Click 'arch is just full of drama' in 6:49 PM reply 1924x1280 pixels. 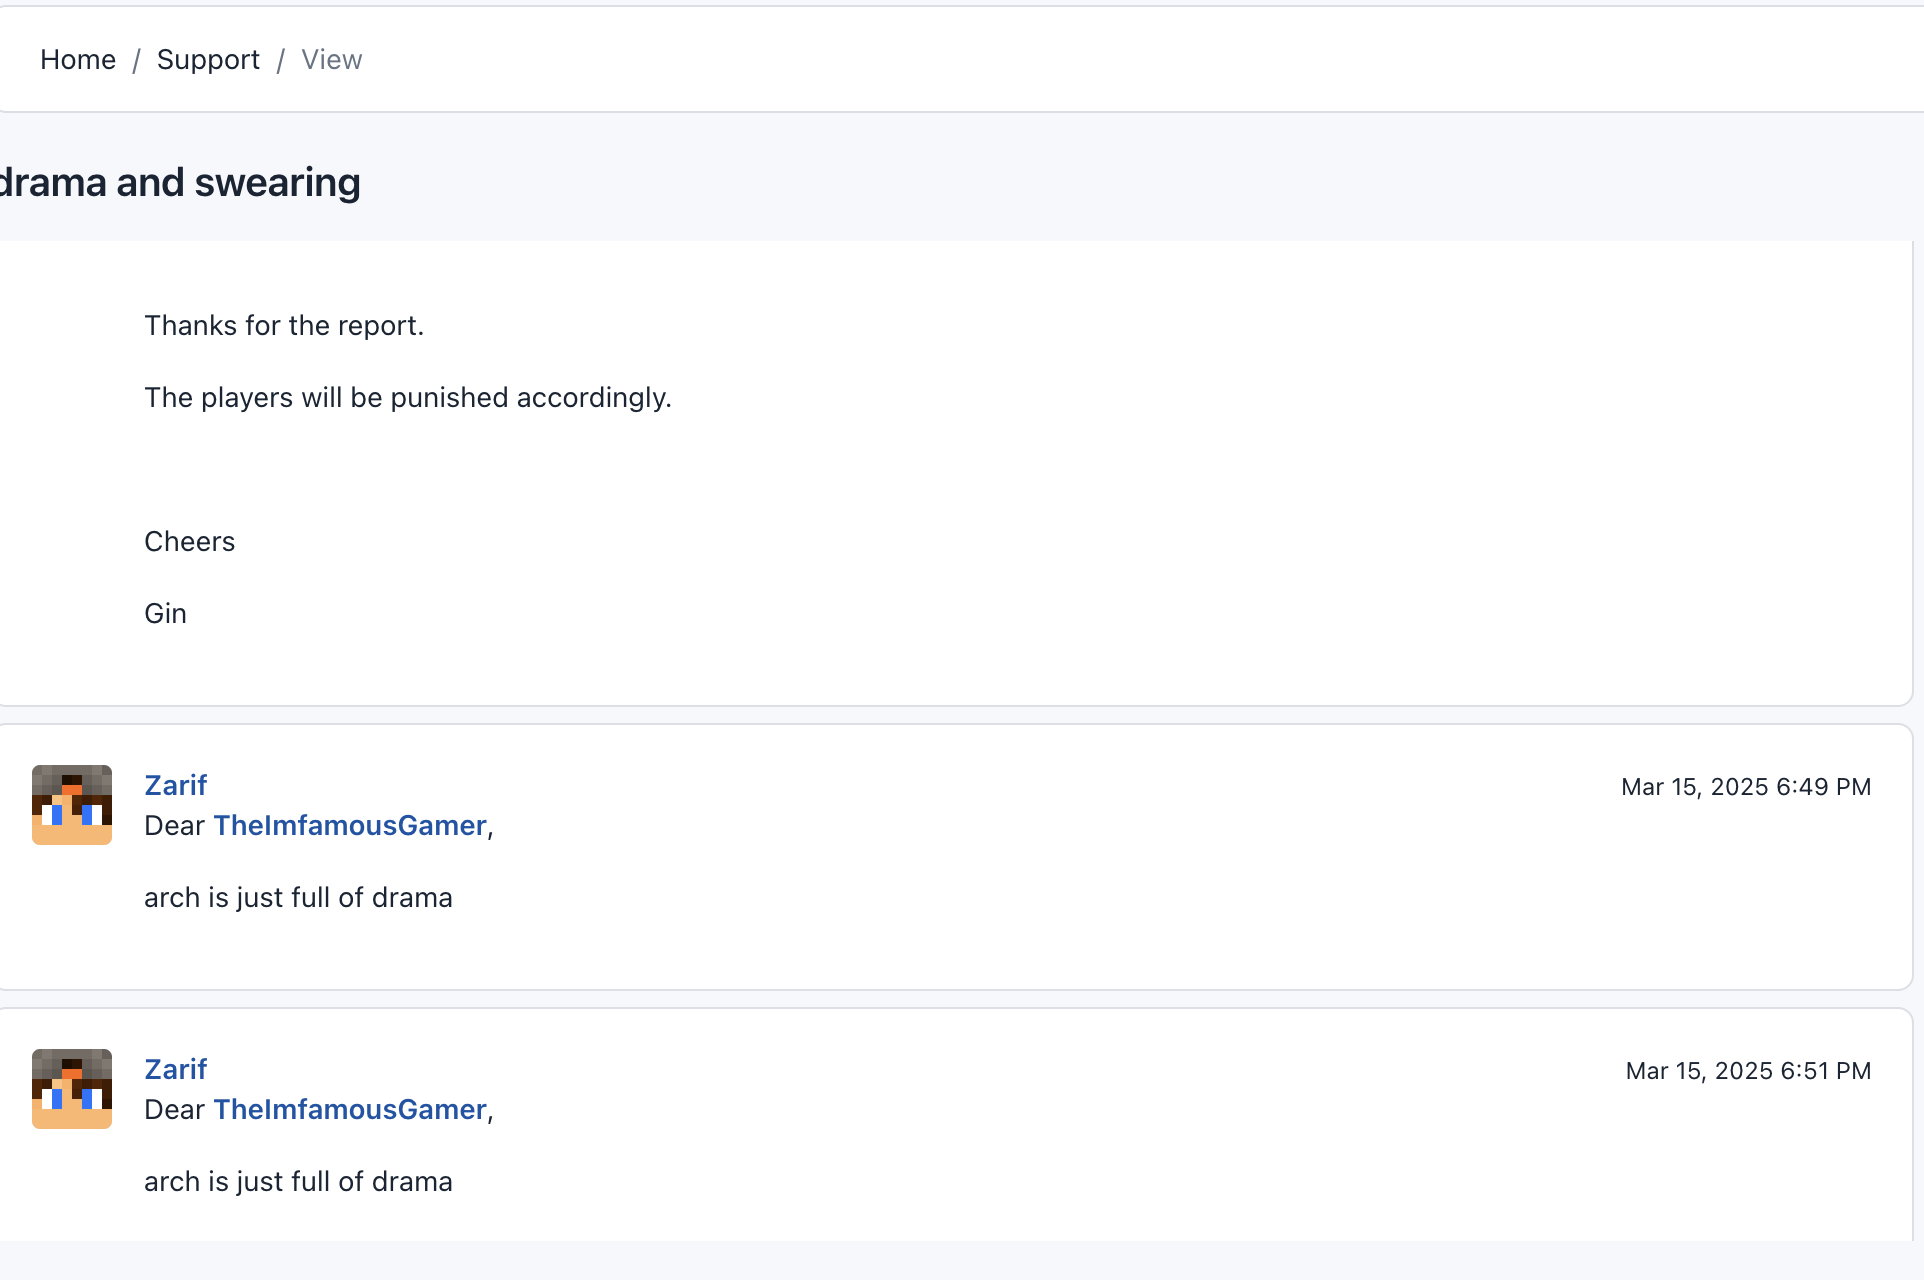298,898
